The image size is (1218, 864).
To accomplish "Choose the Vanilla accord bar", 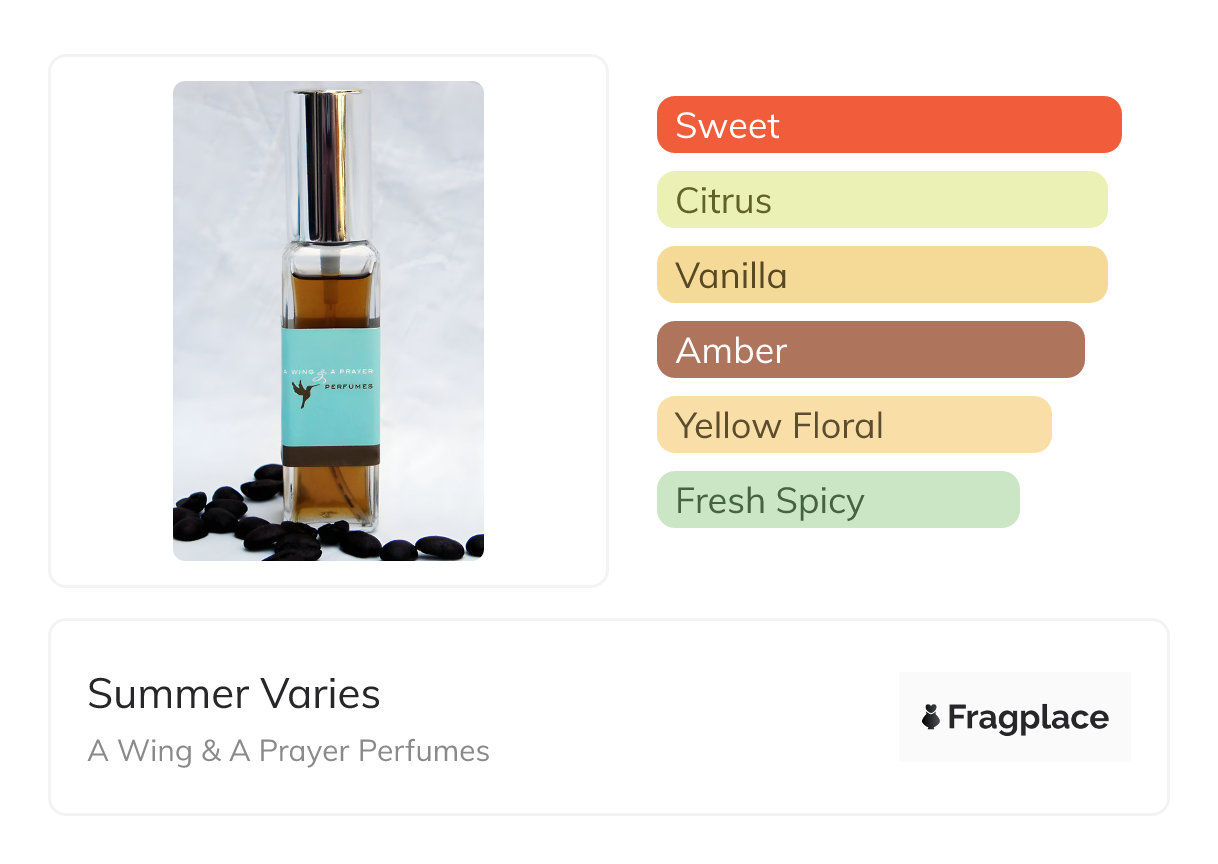I will pos(882,275).
